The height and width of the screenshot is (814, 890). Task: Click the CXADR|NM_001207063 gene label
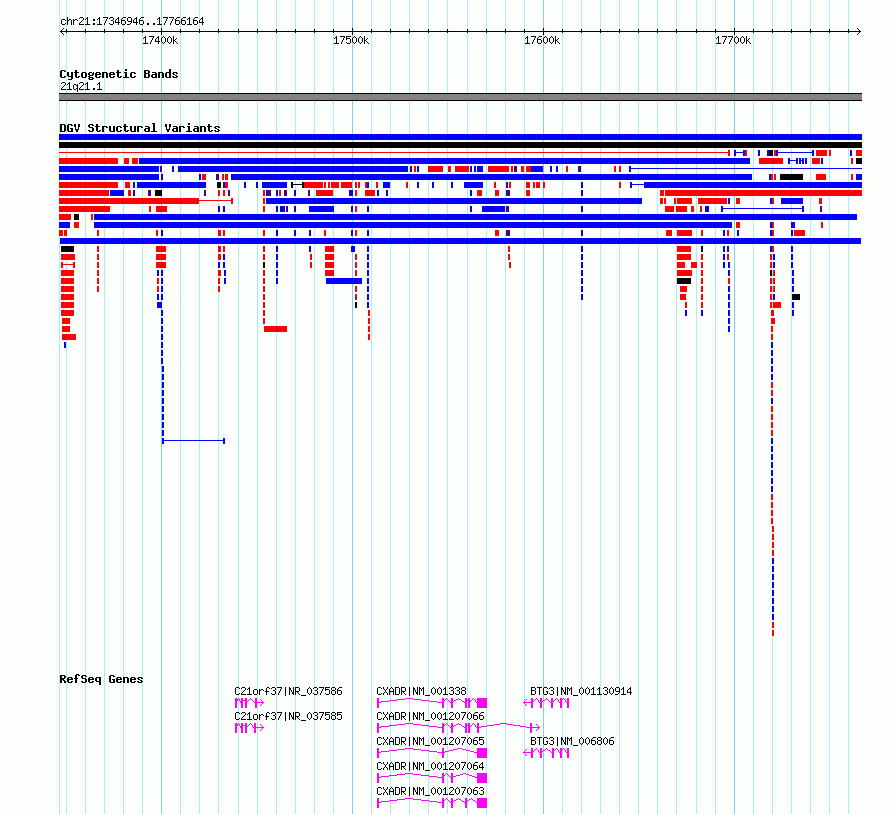coord(430,791)
